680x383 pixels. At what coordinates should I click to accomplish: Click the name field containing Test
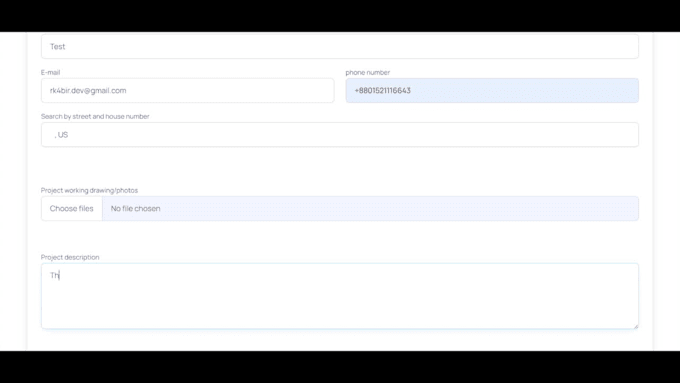pyautogui.click(x=340, y=46)
